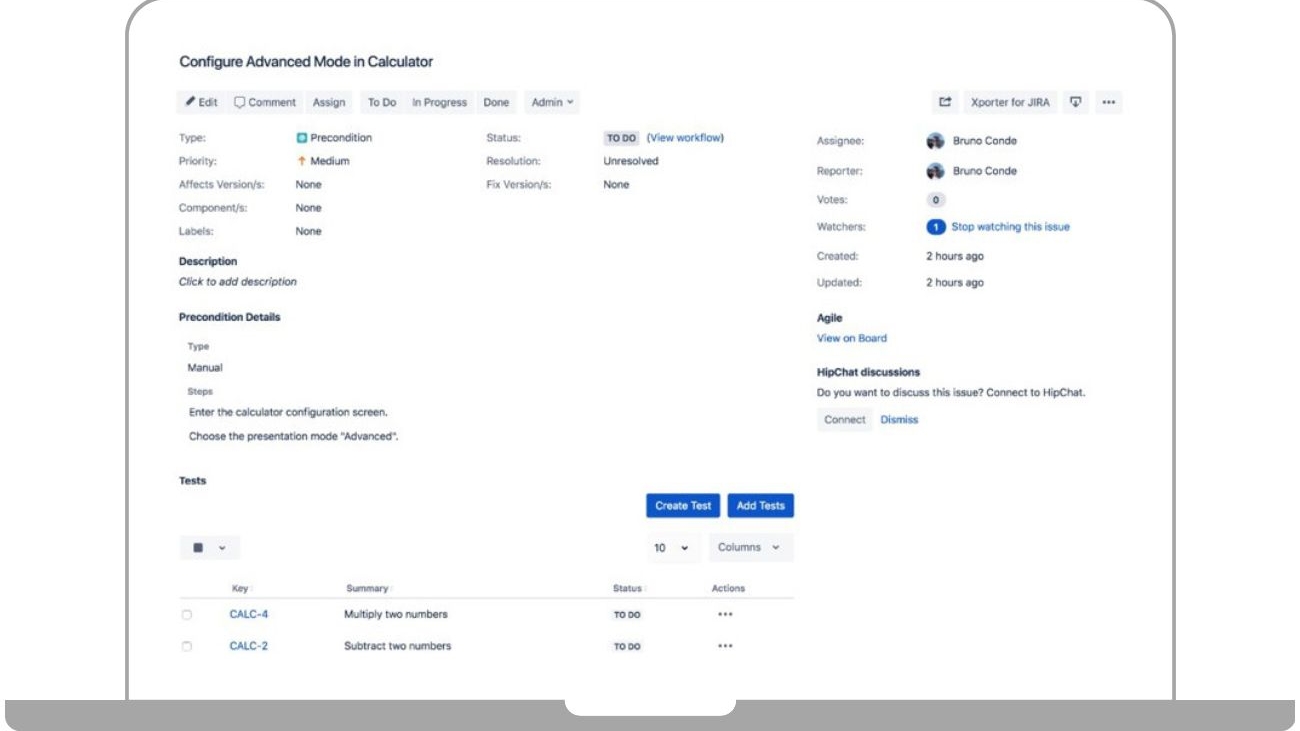The height and width of the screenshot is (731, 1300).
Task: Open the Columns dropdown
Action: tap(750, 547)
